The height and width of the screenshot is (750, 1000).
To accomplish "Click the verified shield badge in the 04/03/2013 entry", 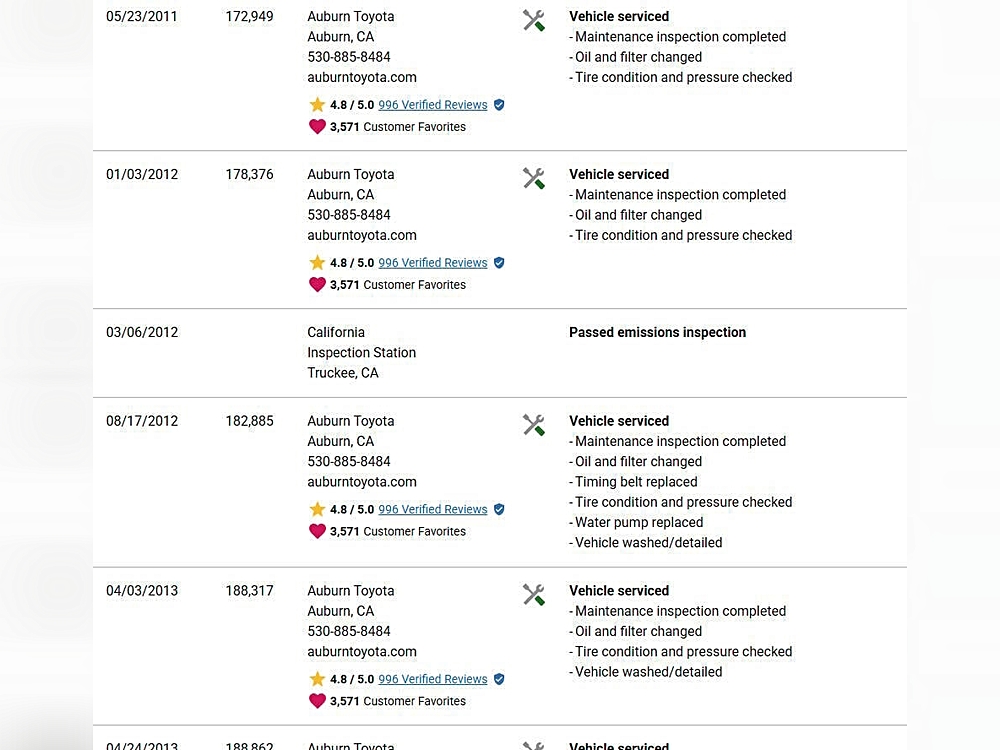I will click(499, 679).
